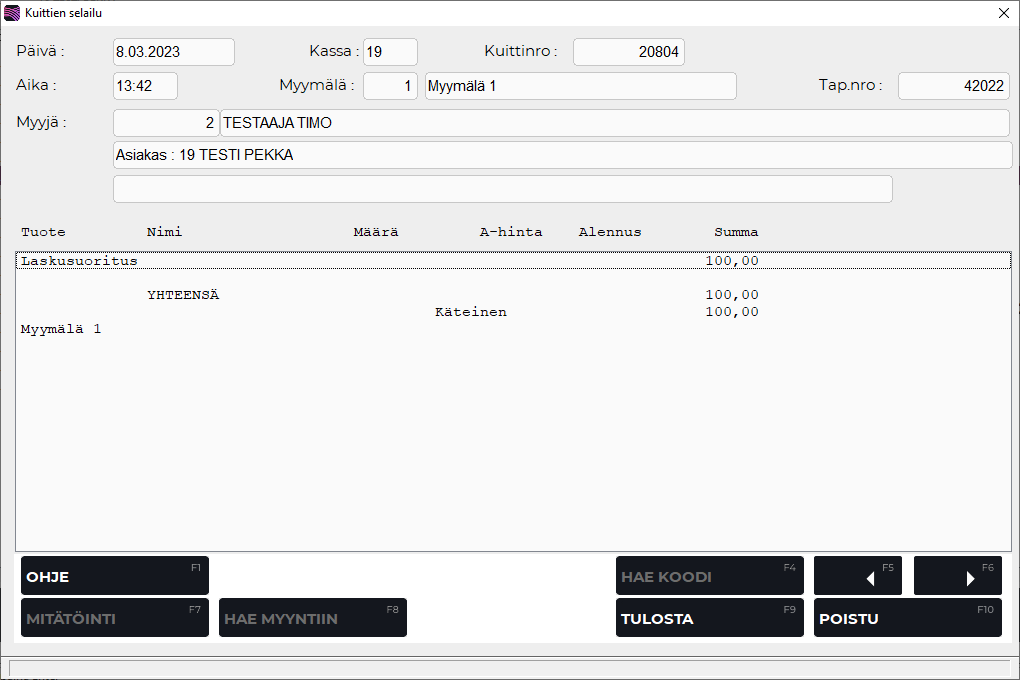Click the Asiakas TESTI PEKKA field
The image size is (1020, 680).
tap(562, 155)
